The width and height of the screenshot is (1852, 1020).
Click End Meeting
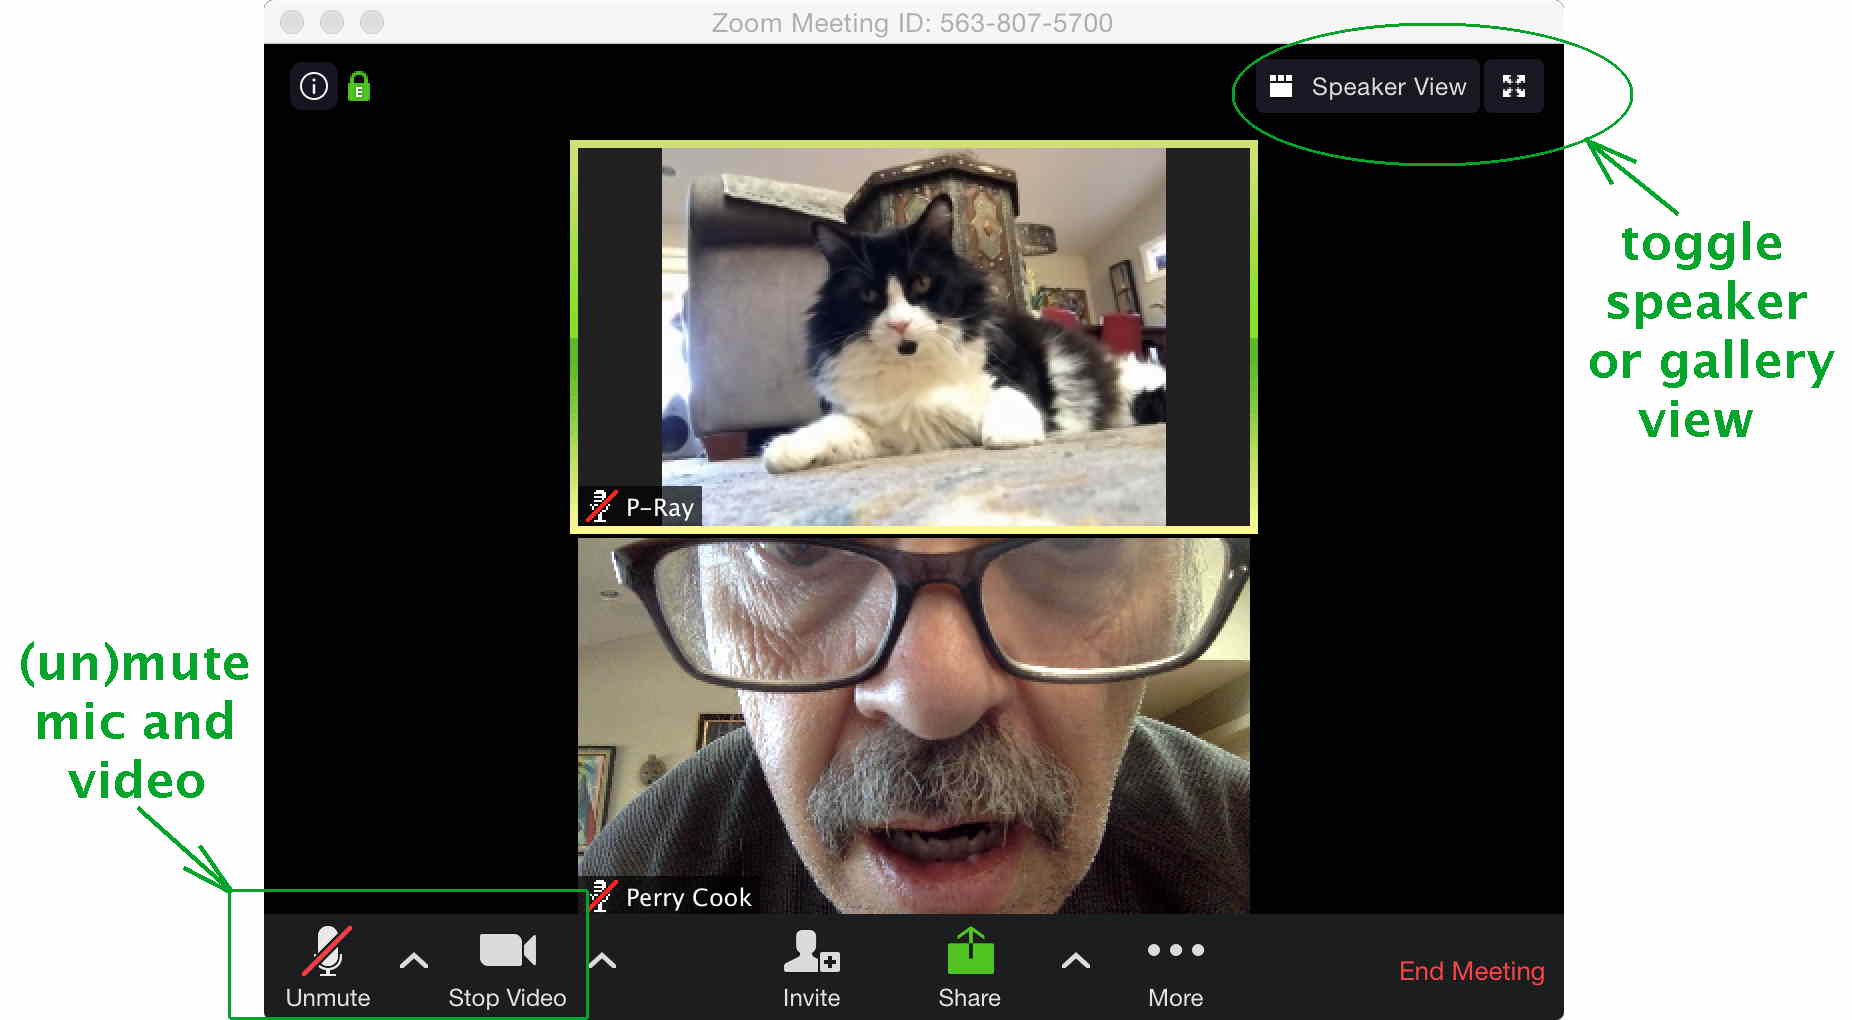(x=1471, y=971)
